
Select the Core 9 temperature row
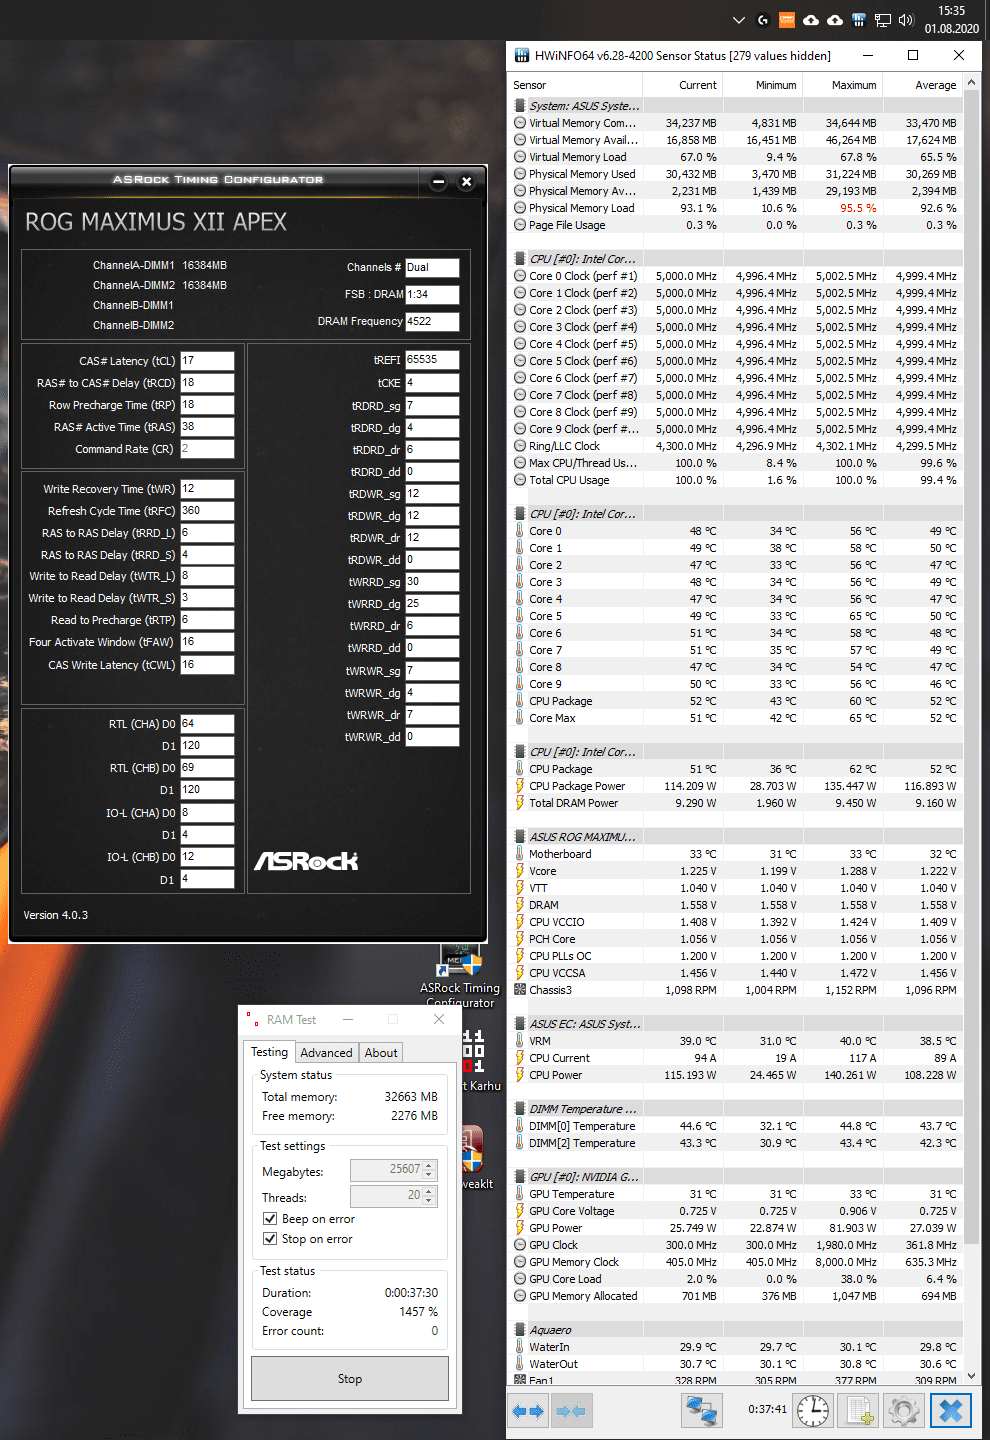click(x=736, y=684)
